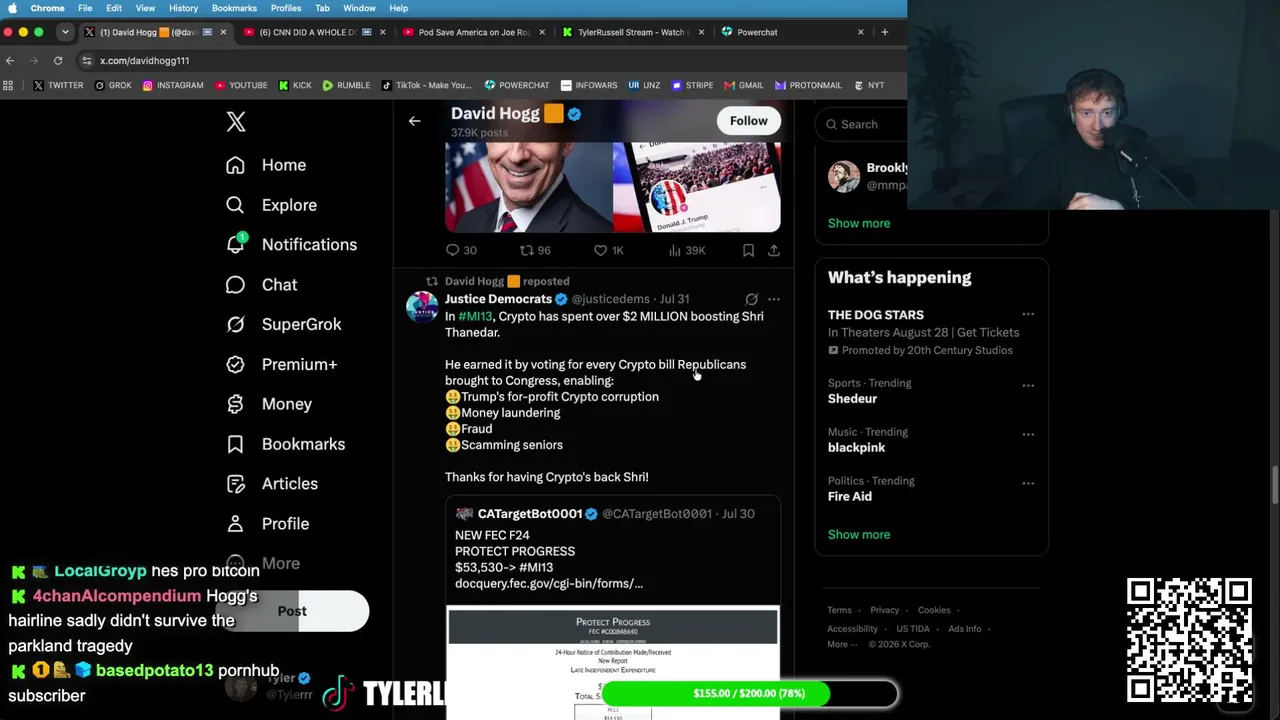Screen dimensions: 1280x720
Task: Open the GMAIL bookmark
Action: pos(743,85)
